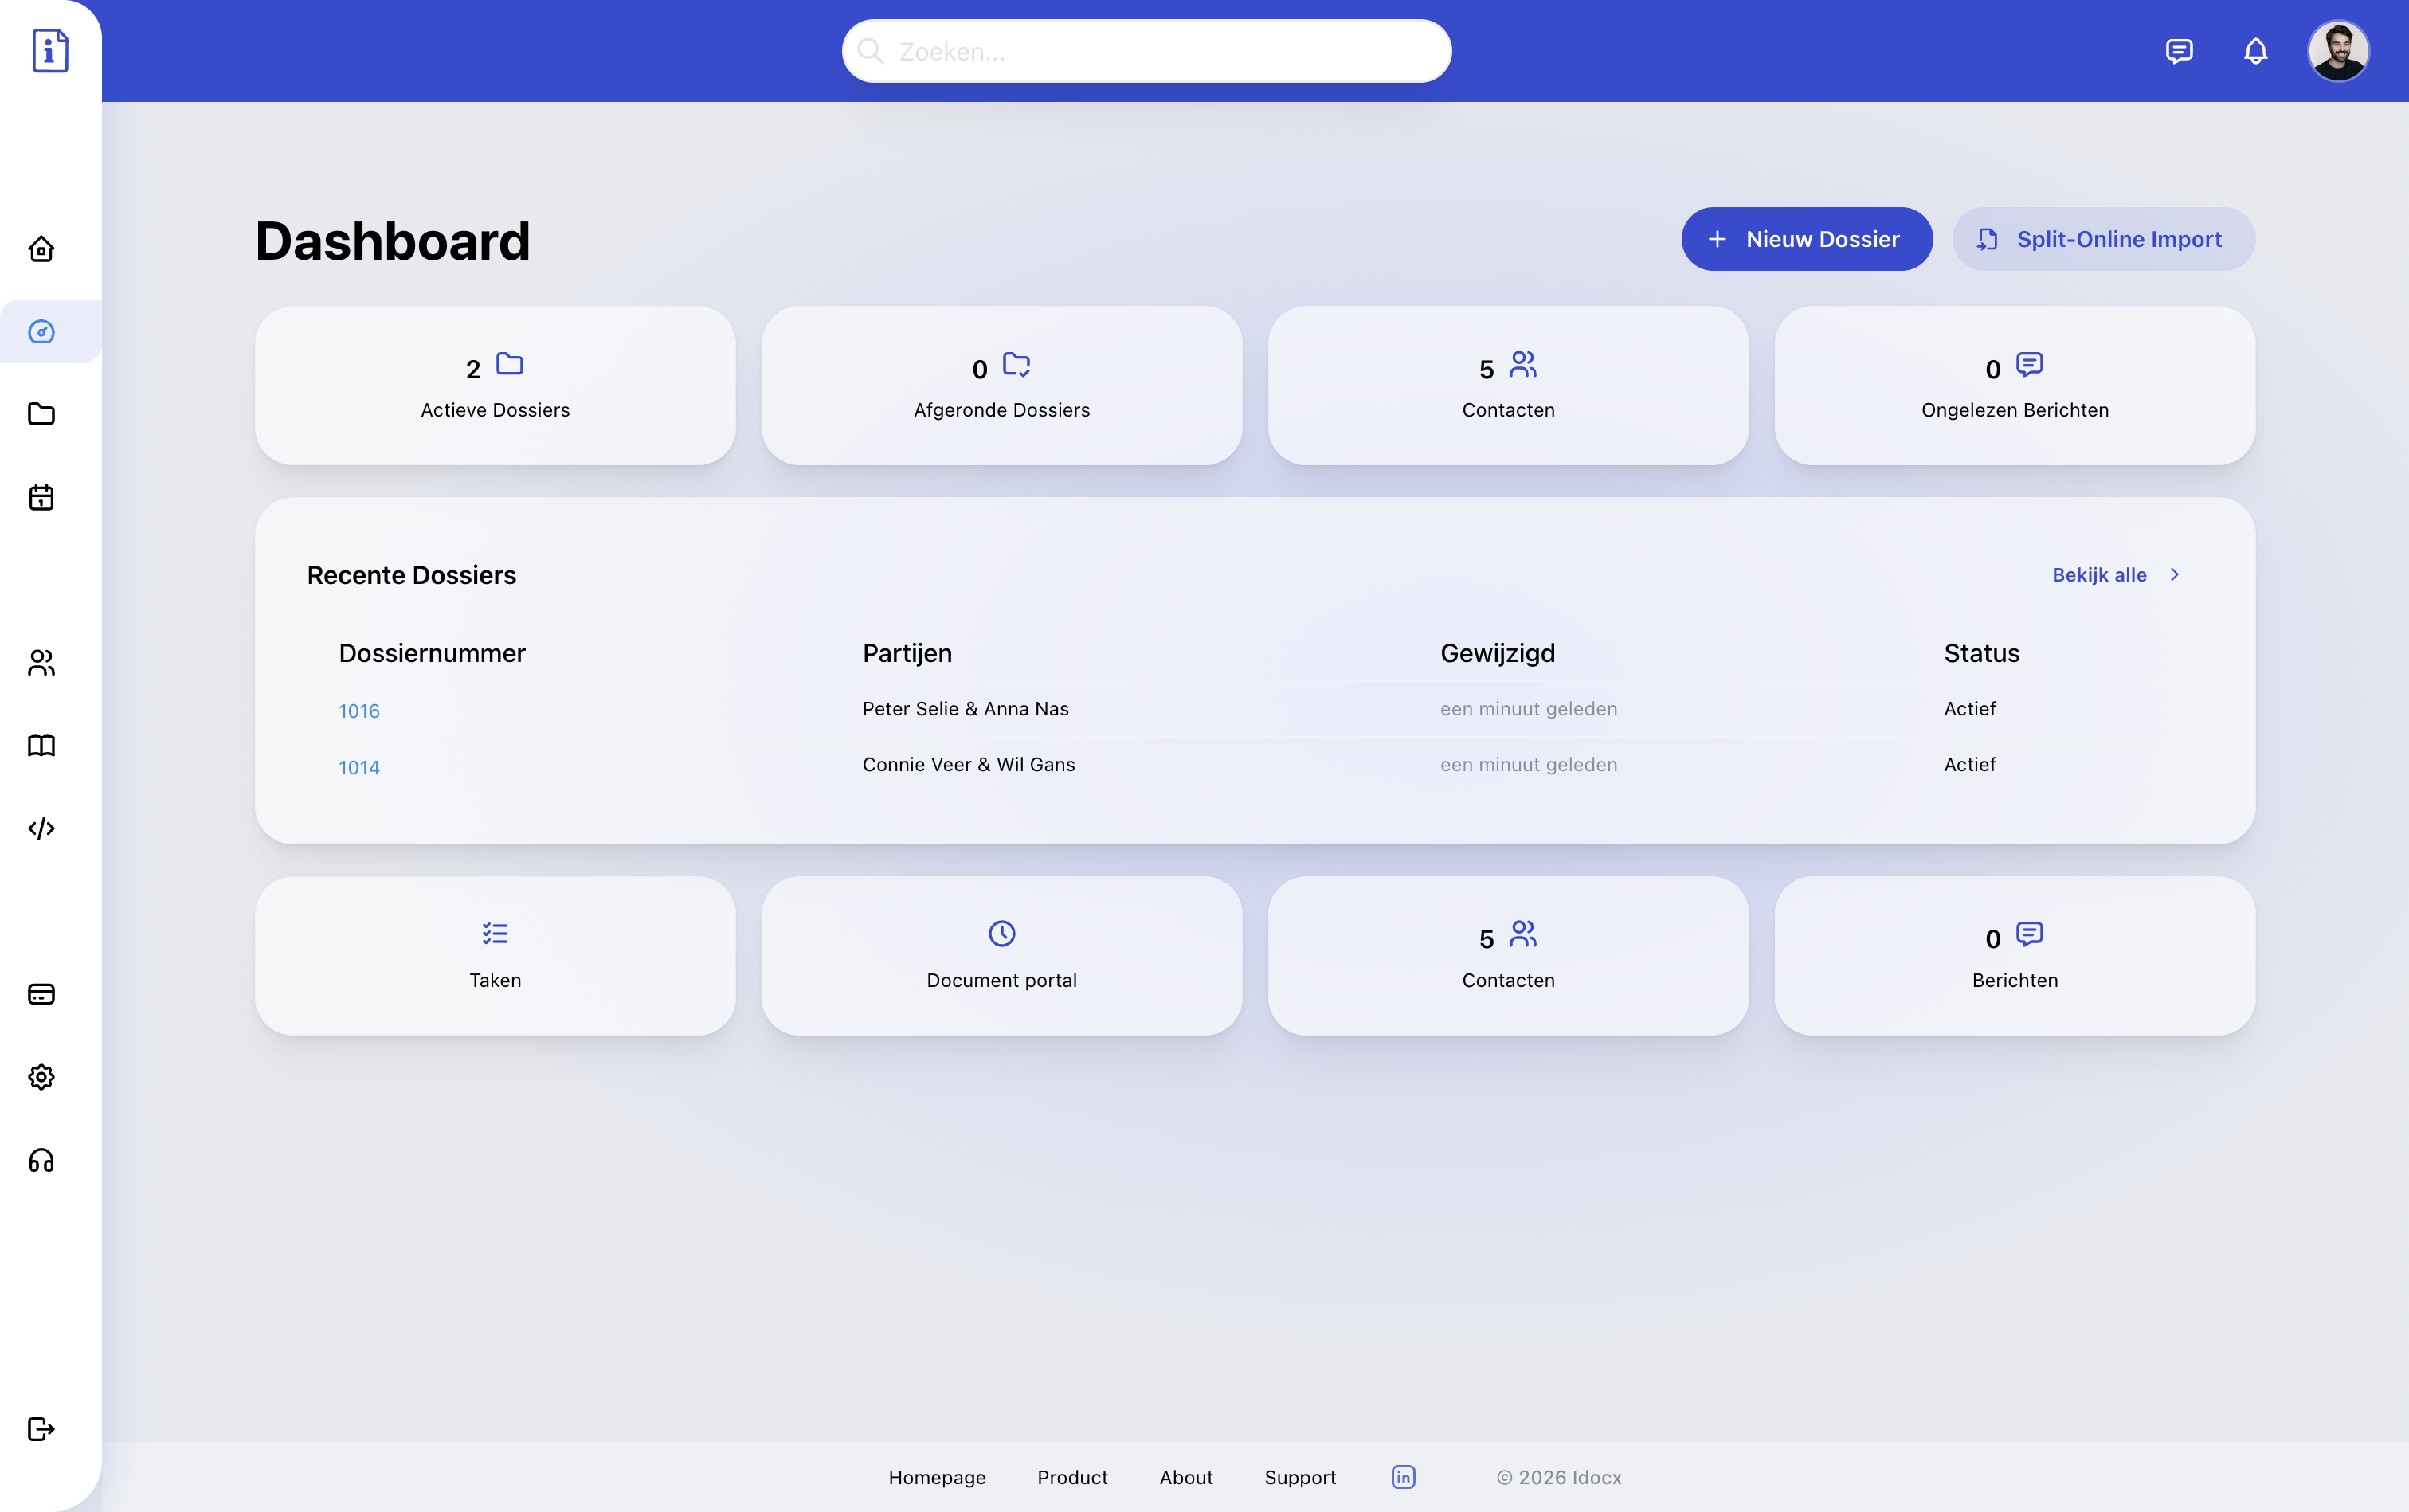Open the contacts people icon in sidebar

[41, 662]
